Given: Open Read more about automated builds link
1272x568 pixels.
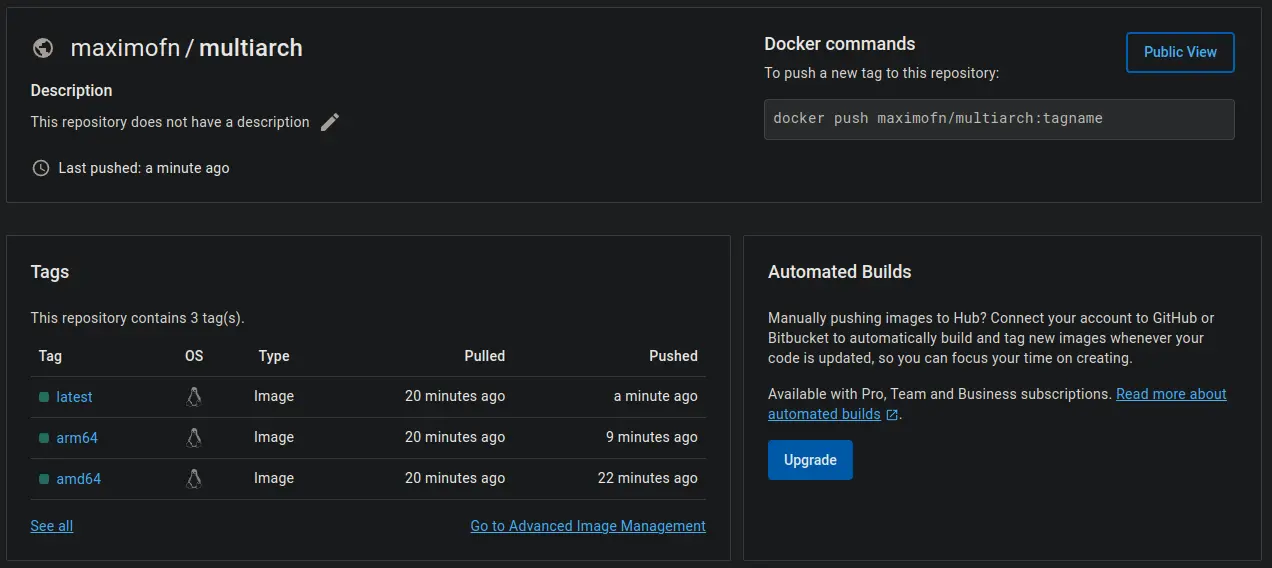Looking at the screenshot, I should 1171,394.
